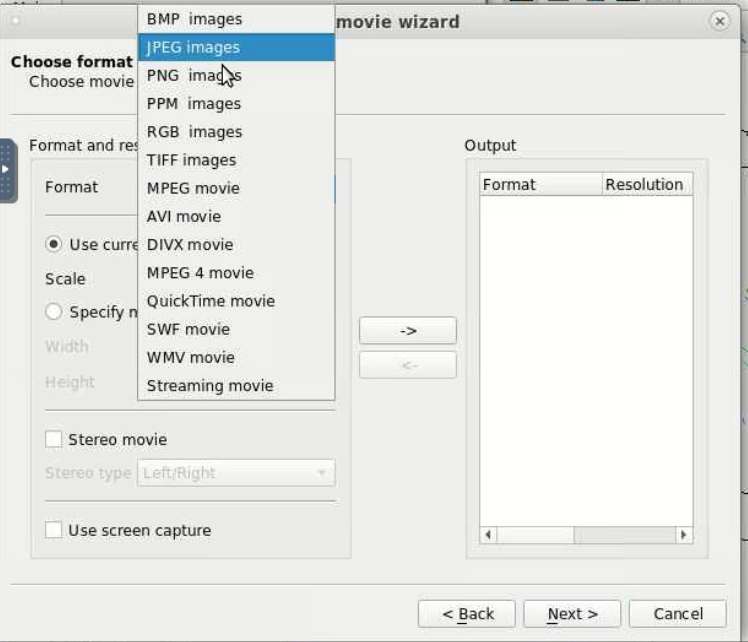The height and width of the screenshot is (642, 748).
Task: Go to Next wizard page
Action: click(572, 614)
